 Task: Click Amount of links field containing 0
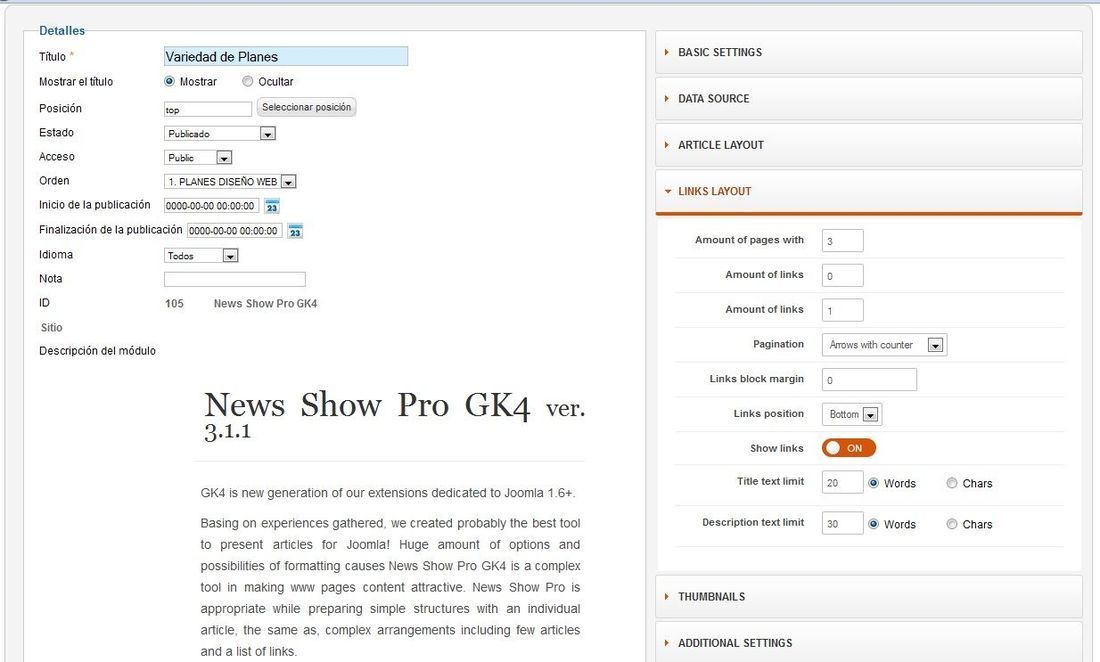(843, 276)
